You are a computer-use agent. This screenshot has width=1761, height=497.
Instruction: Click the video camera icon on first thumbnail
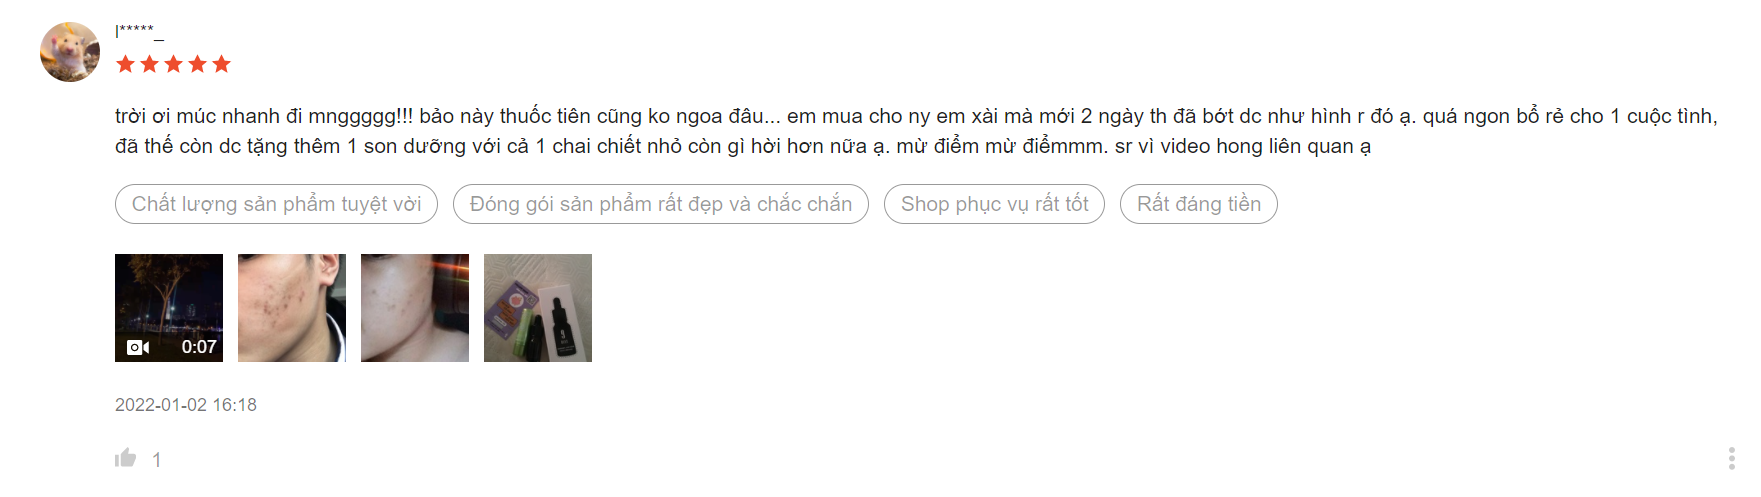tap(138, 347)
